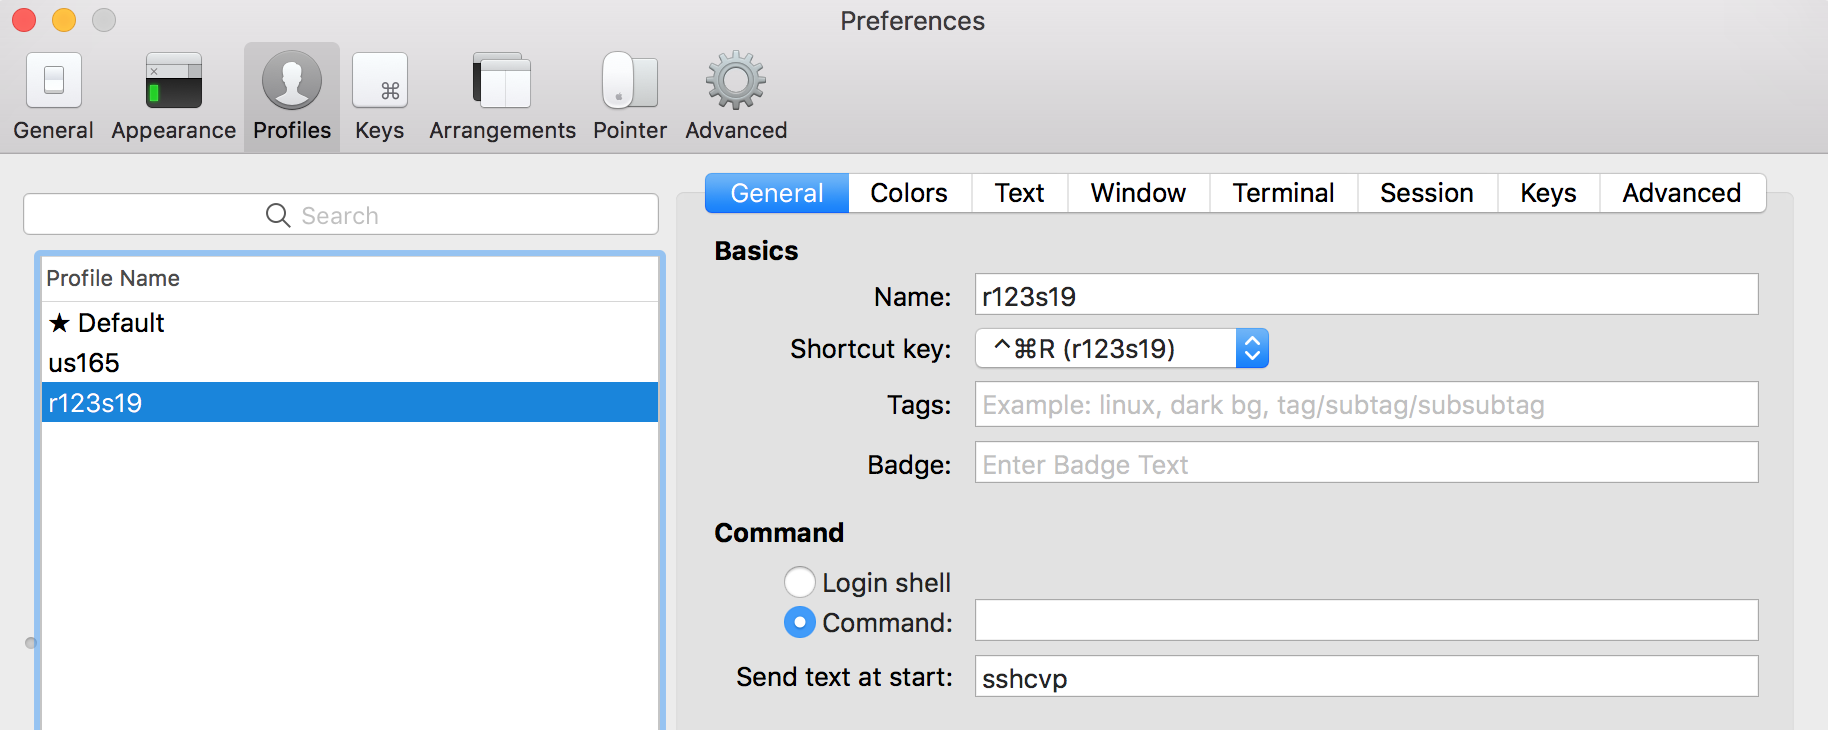Click the profile Name field
Image resolution: width=1828 pixels, height=730 pixels.
click(1367, 294)
